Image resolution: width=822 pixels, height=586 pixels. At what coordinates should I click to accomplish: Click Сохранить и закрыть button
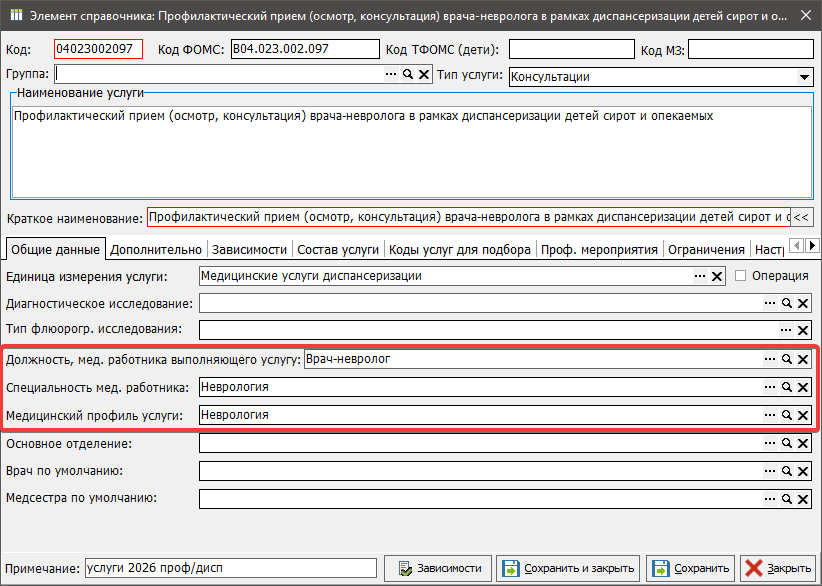click(x=568, y=568)
